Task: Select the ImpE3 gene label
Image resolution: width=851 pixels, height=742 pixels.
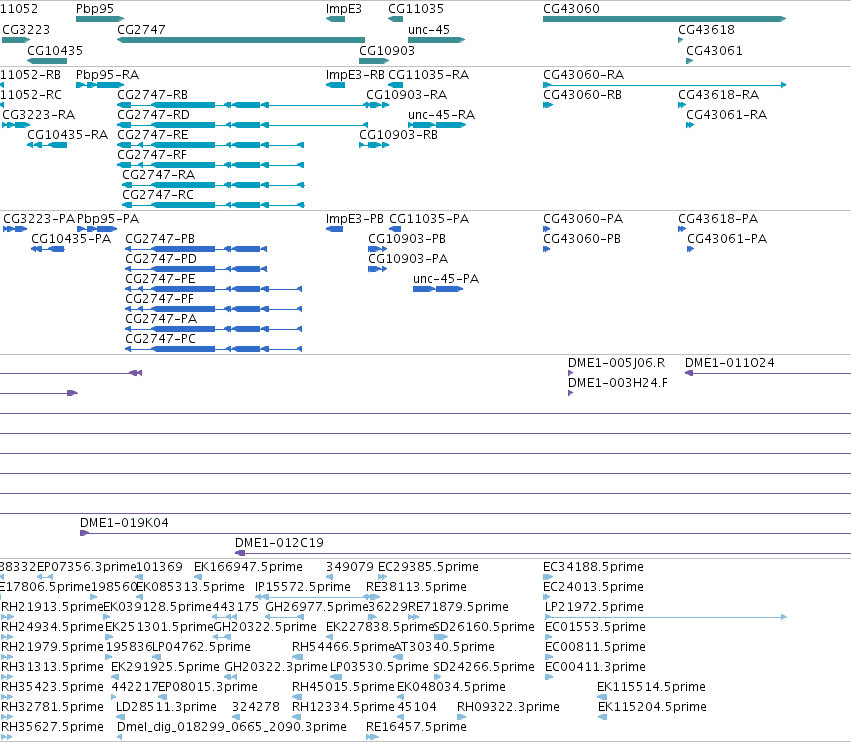Action: pyautogui.click(x=344, y=9)
